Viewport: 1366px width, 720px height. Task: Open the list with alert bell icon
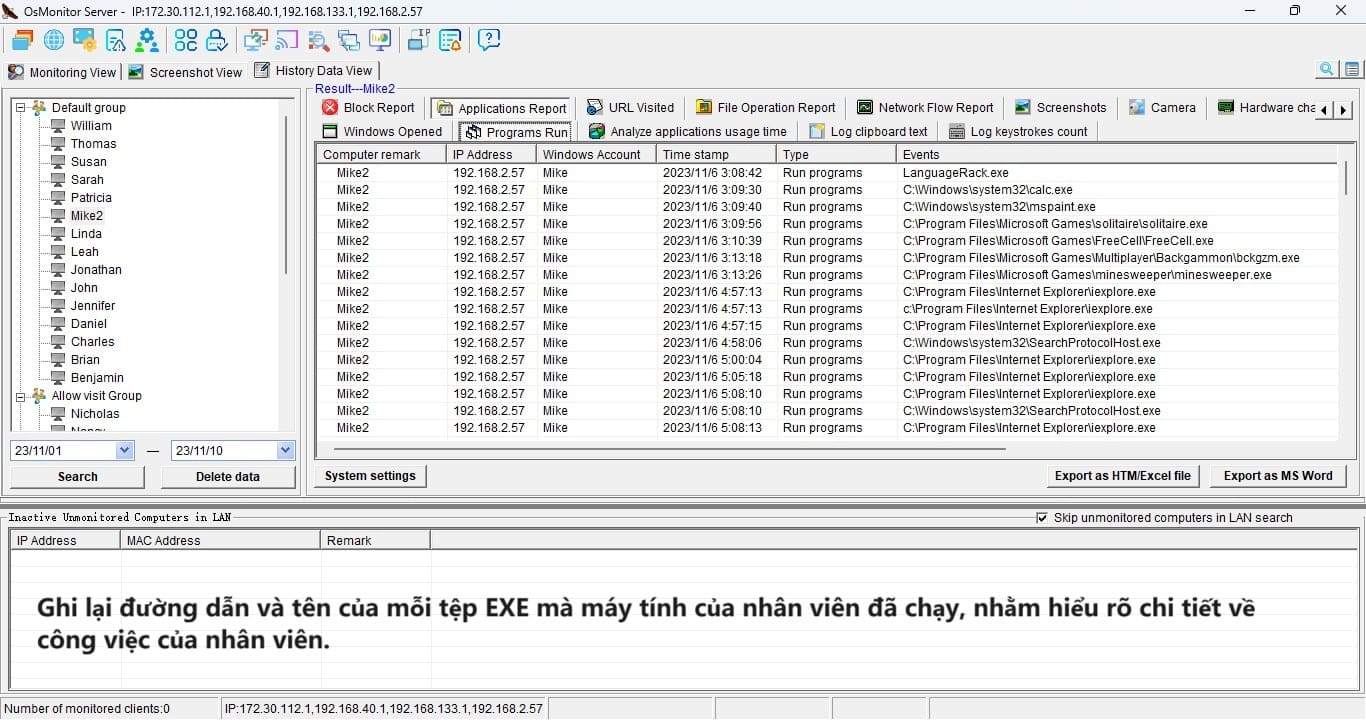point(450,40)
